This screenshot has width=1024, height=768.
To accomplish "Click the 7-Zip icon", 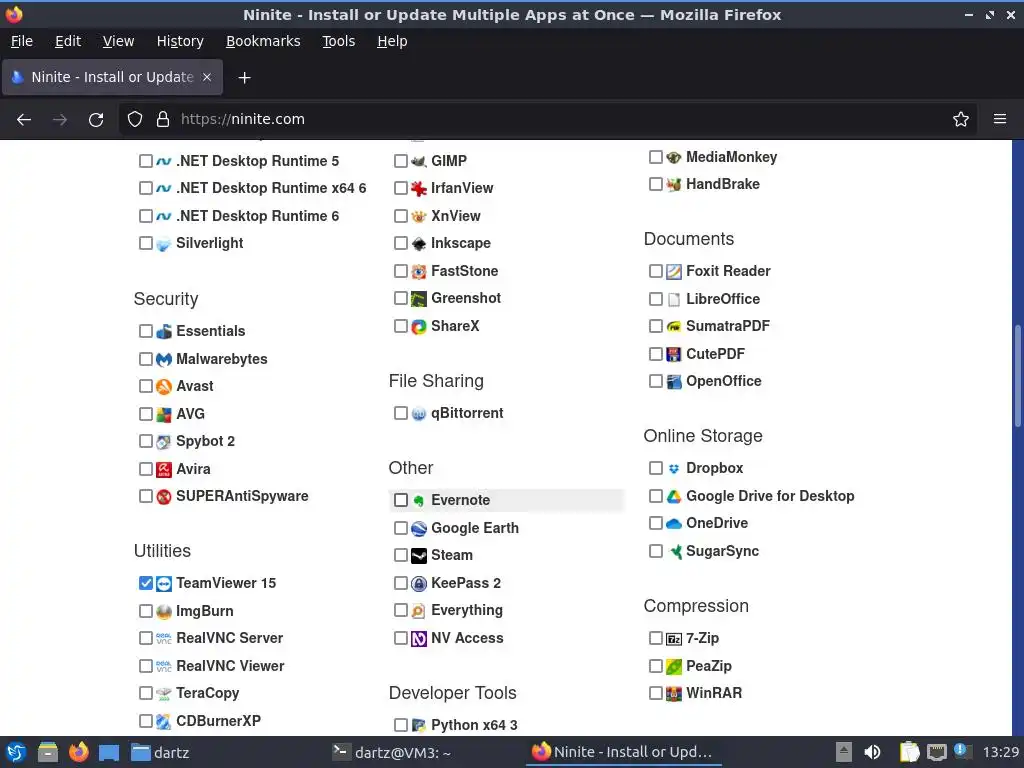I will coord(674,639).
